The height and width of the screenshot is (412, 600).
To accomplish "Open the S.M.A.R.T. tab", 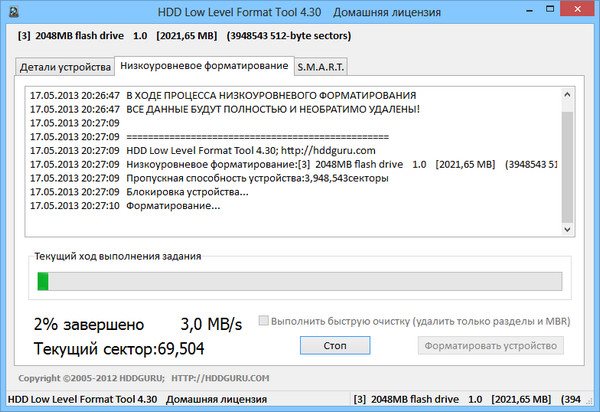I will point(320,68).
